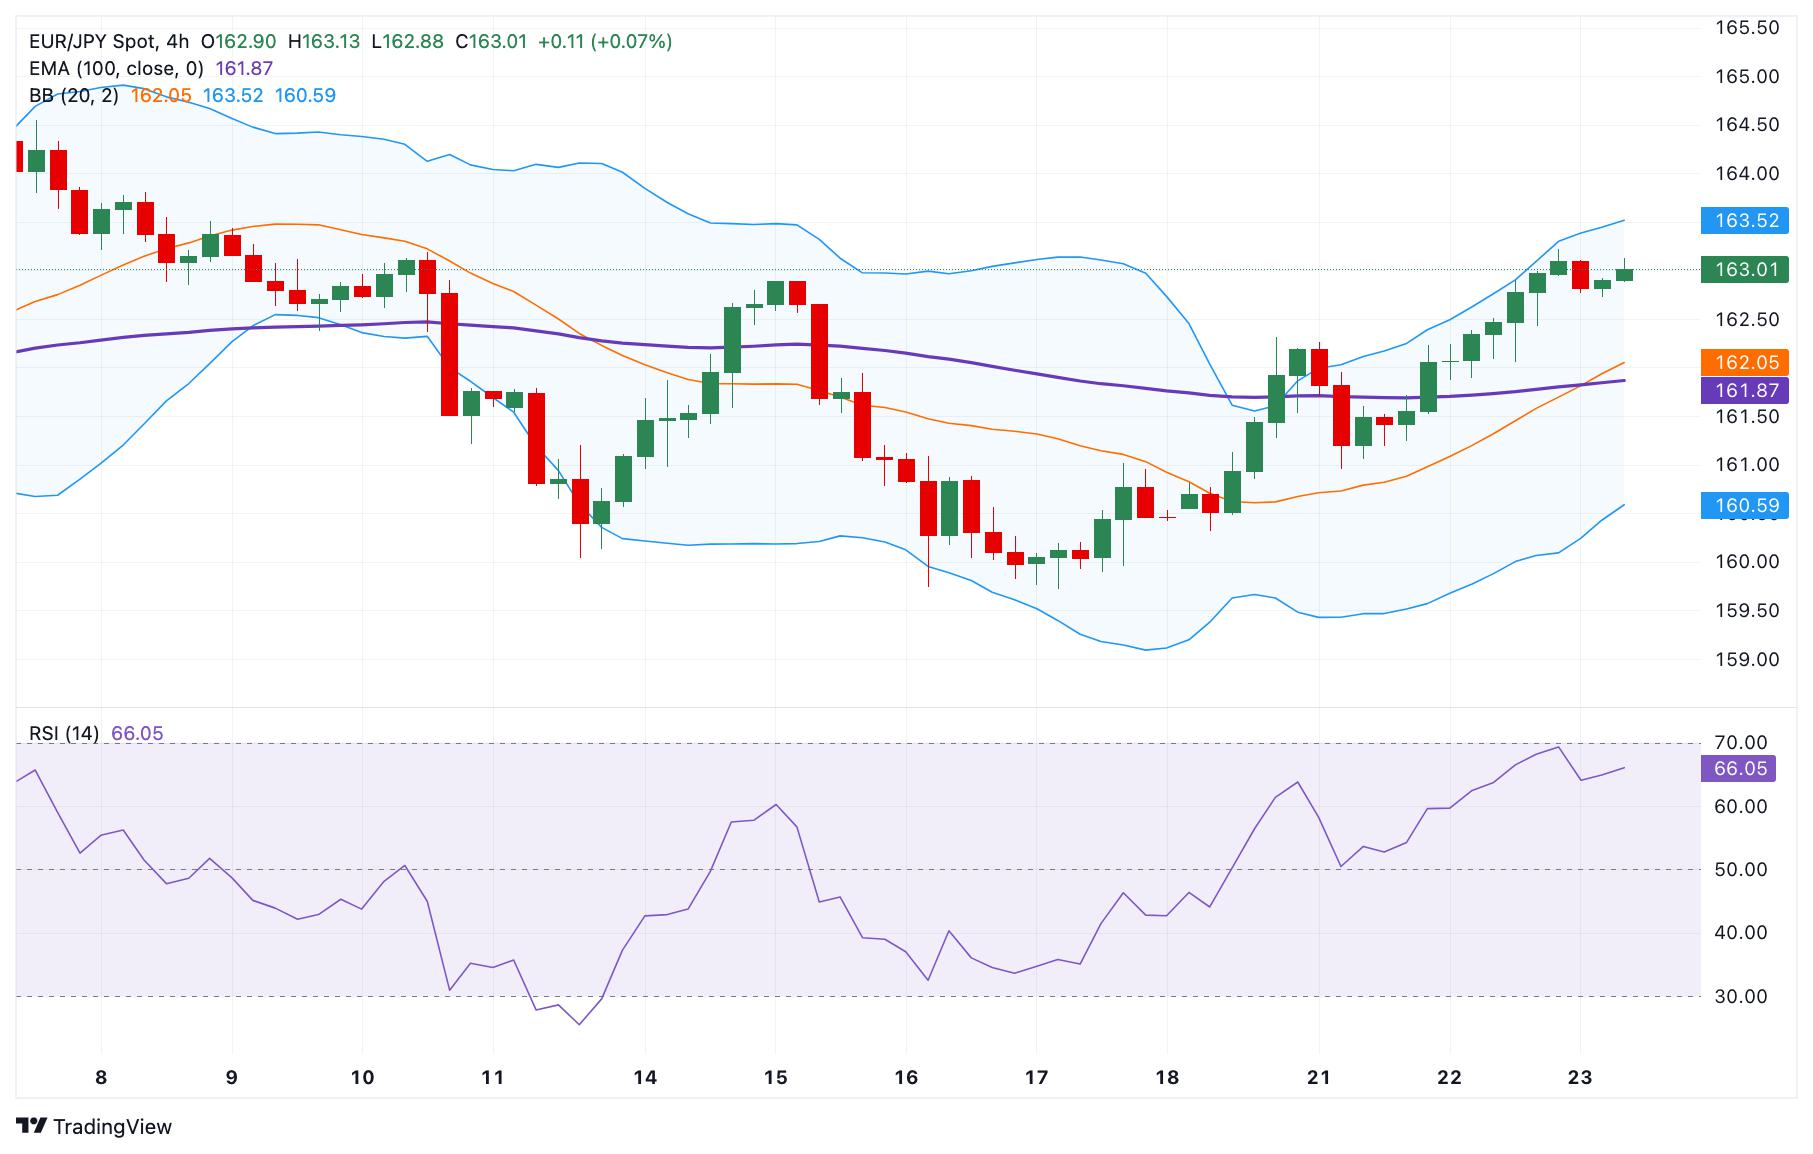Click date label 8 on time axis

(101, 1077)
